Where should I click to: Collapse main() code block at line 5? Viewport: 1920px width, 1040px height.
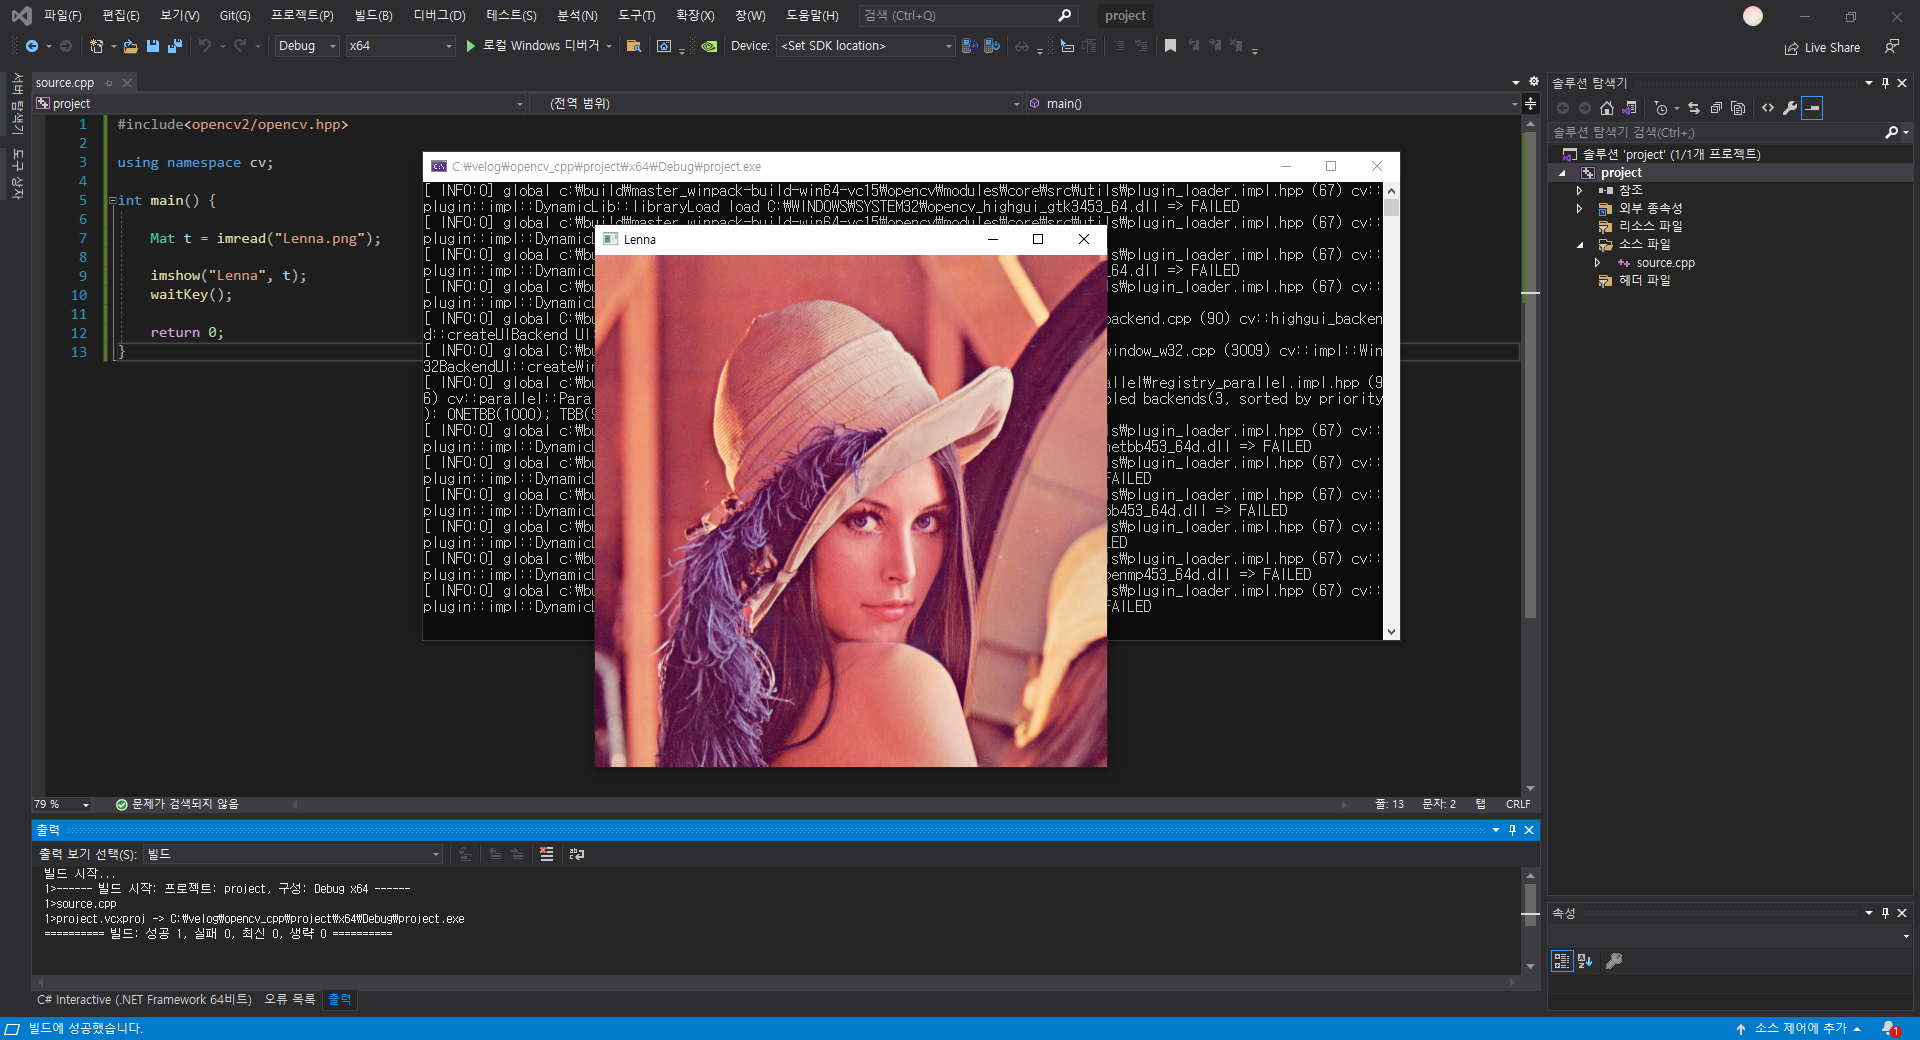click(x=113, y=200)
